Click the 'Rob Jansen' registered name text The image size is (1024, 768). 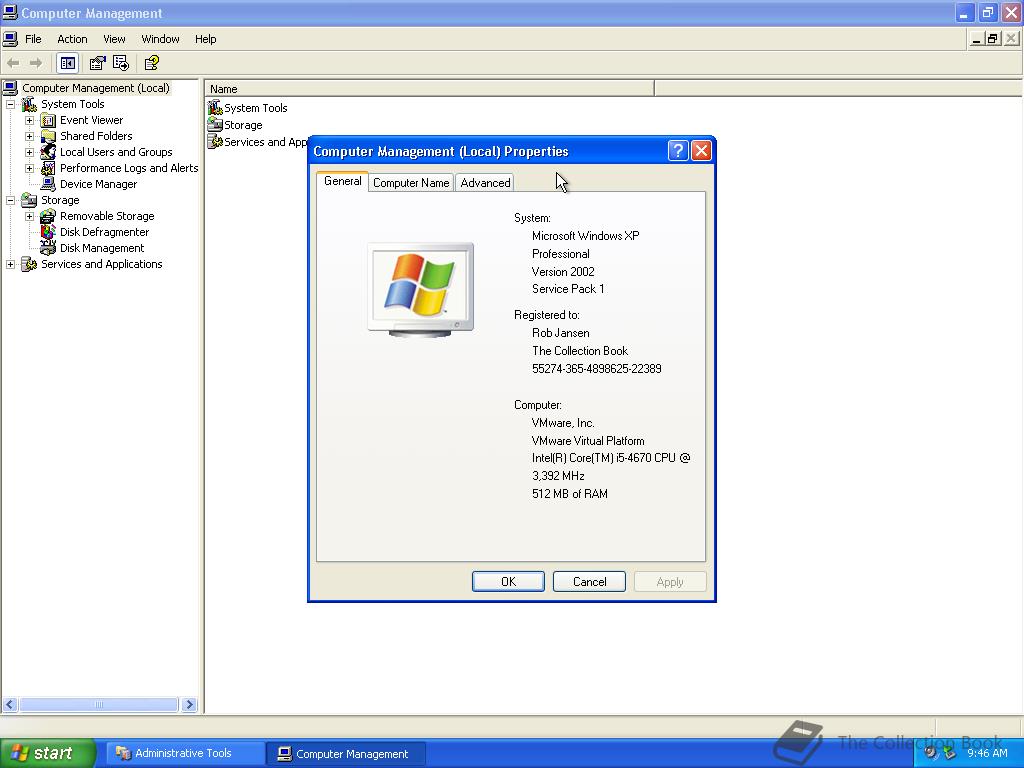click(560, 332)
